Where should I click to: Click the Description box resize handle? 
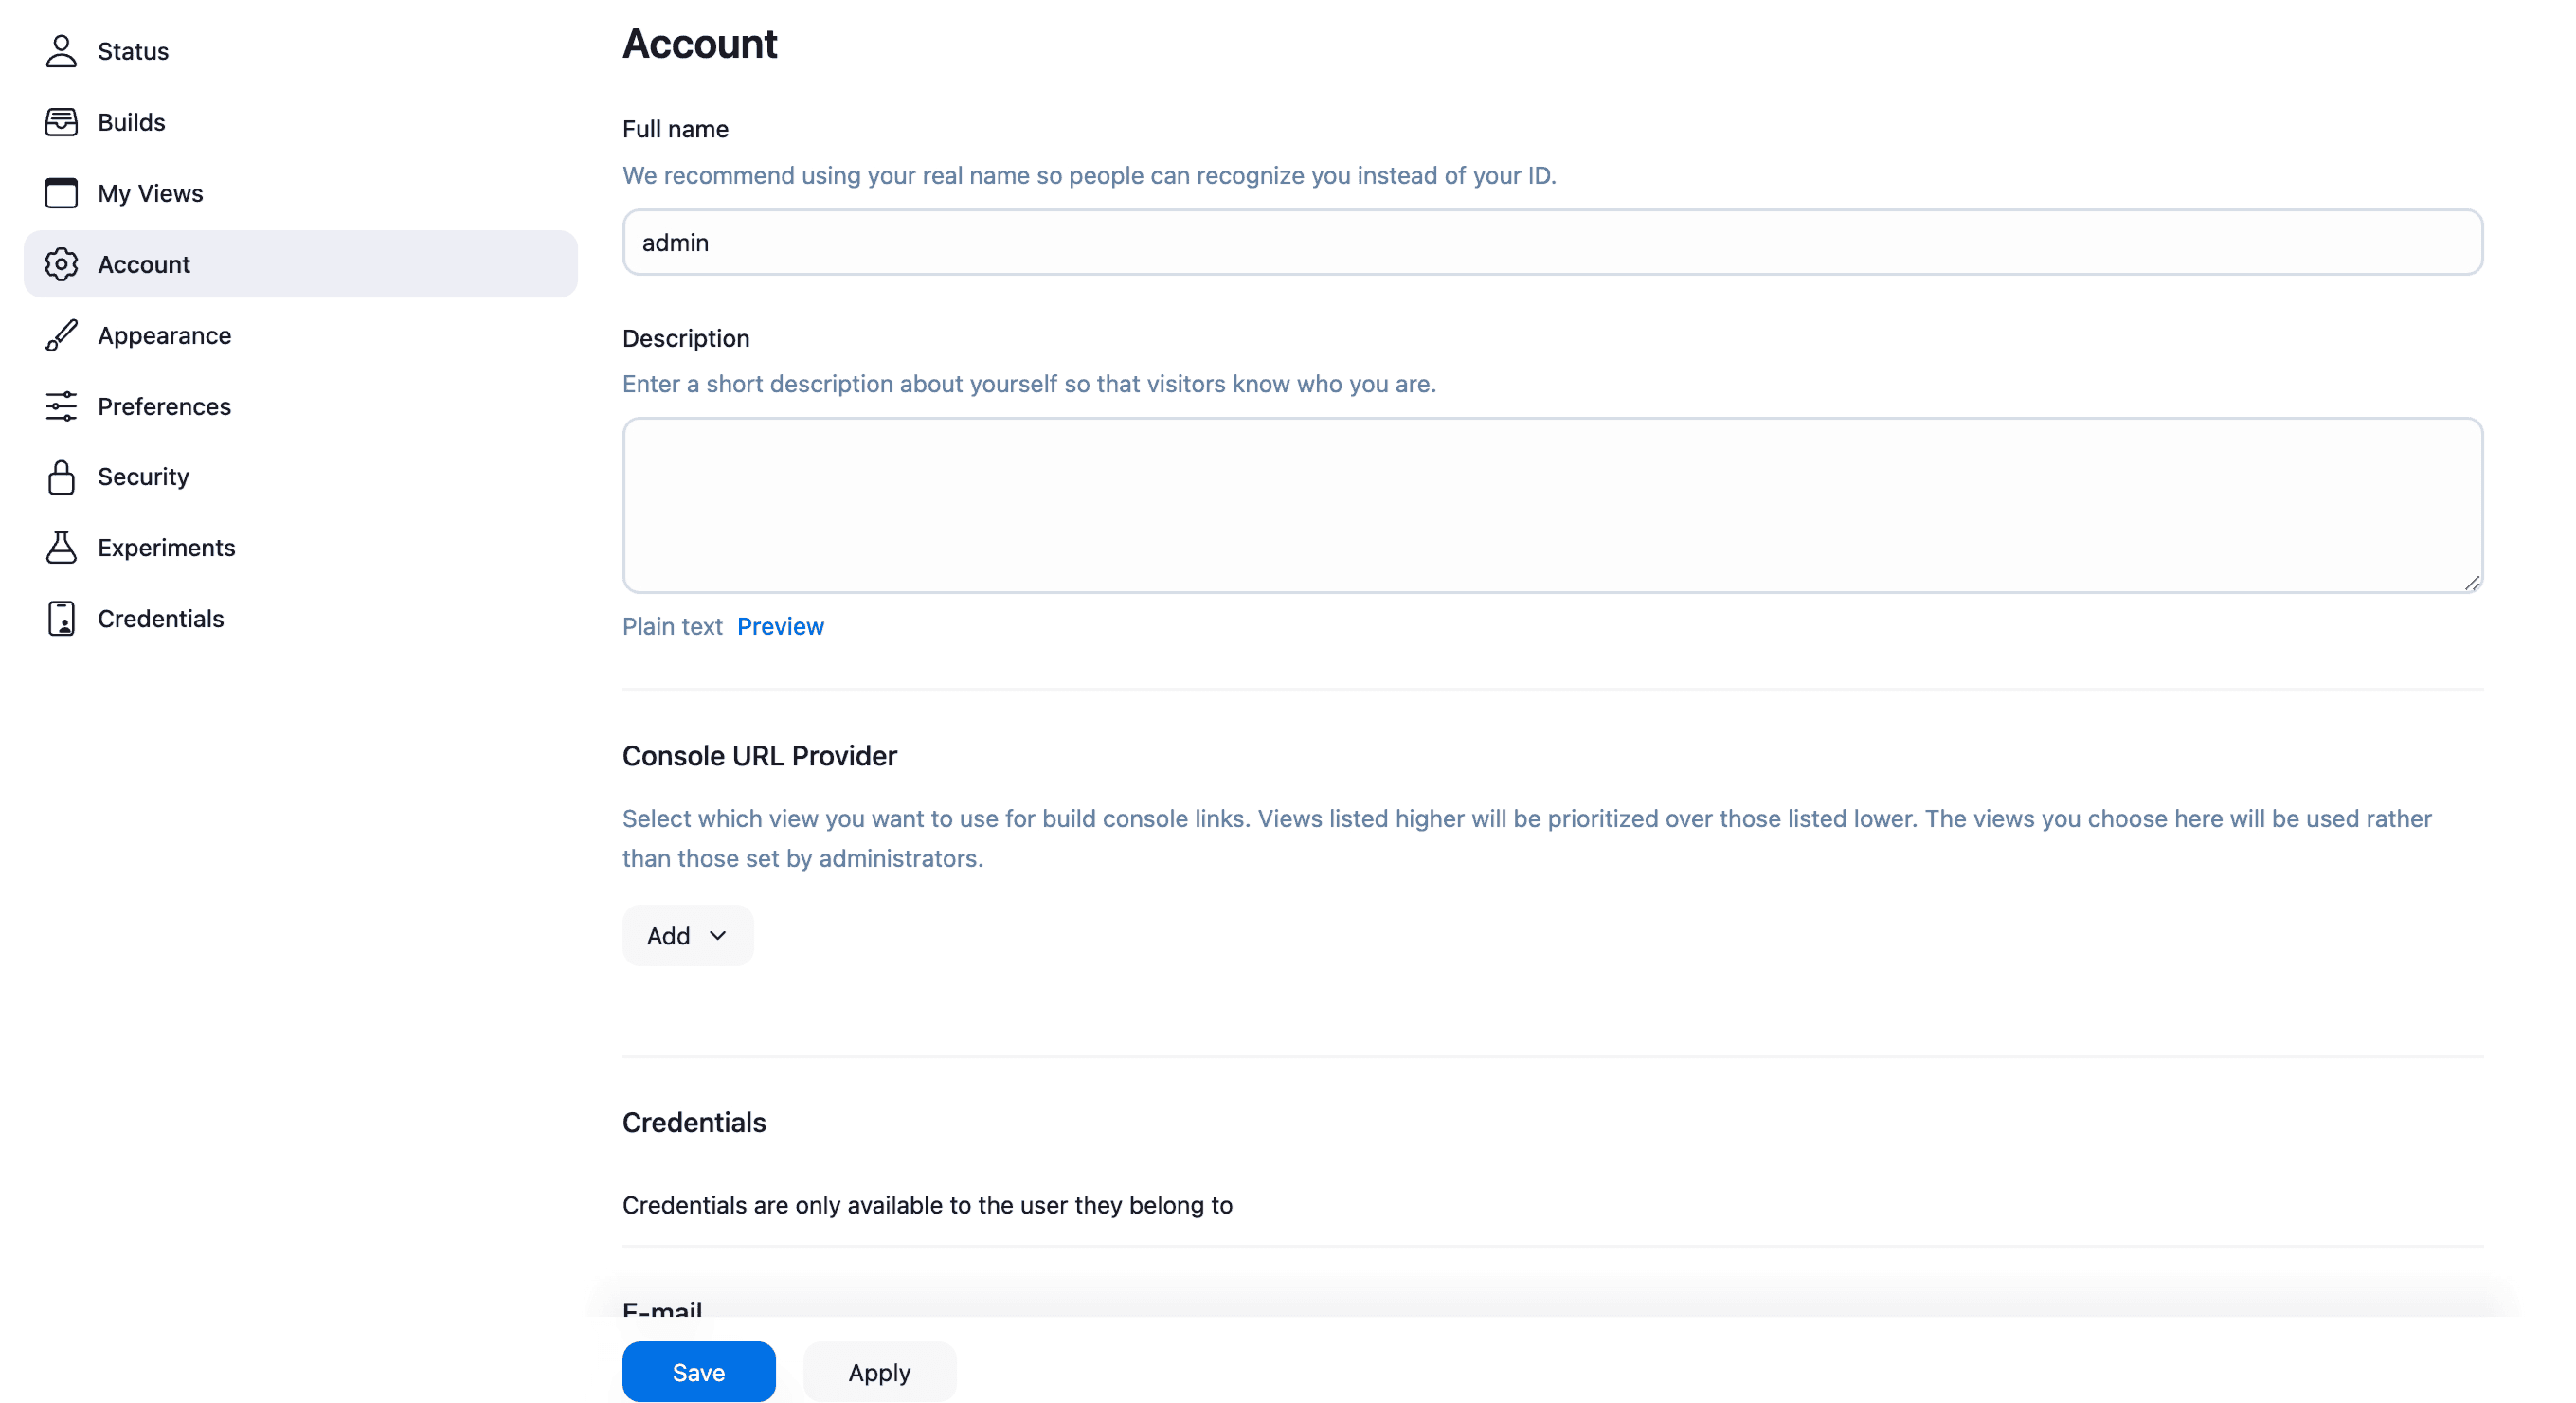coord(2474,582)
